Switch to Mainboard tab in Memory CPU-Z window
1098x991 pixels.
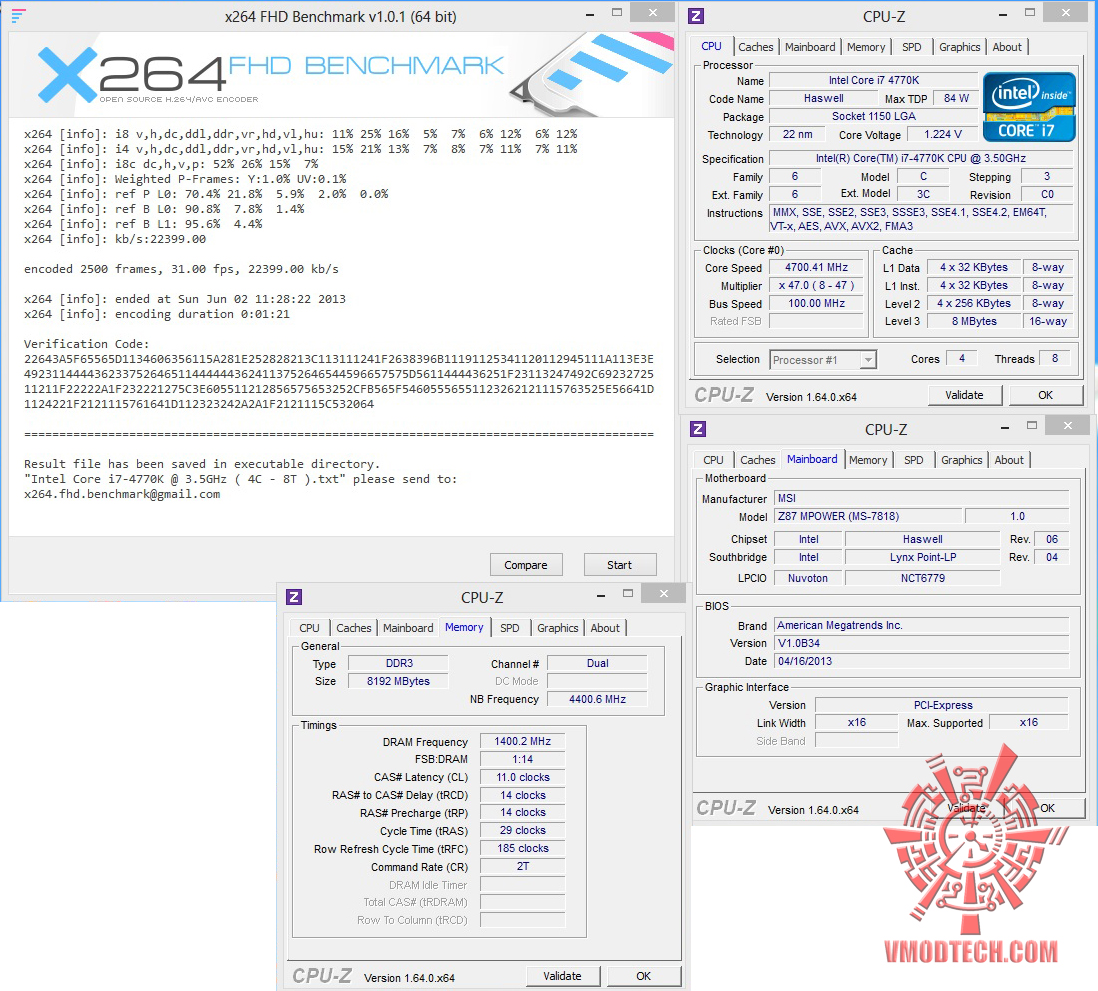(x=408, y=628)
